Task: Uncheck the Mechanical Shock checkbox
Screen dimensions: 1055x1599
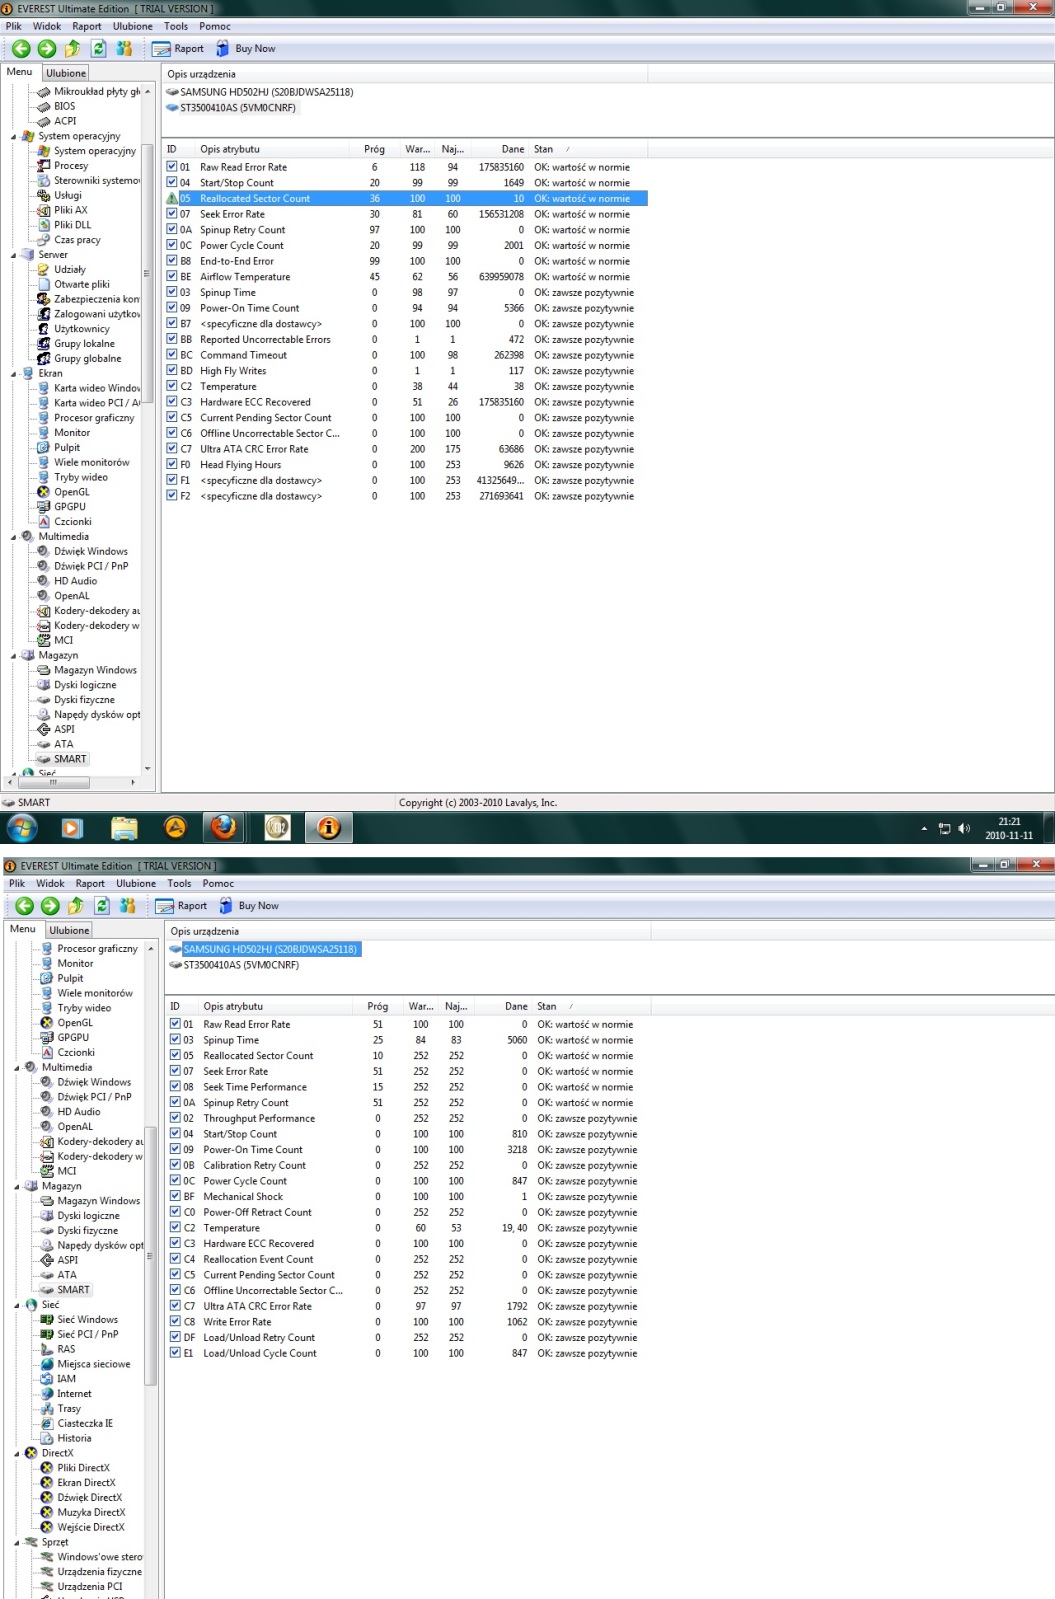Action: point(175,1196)
